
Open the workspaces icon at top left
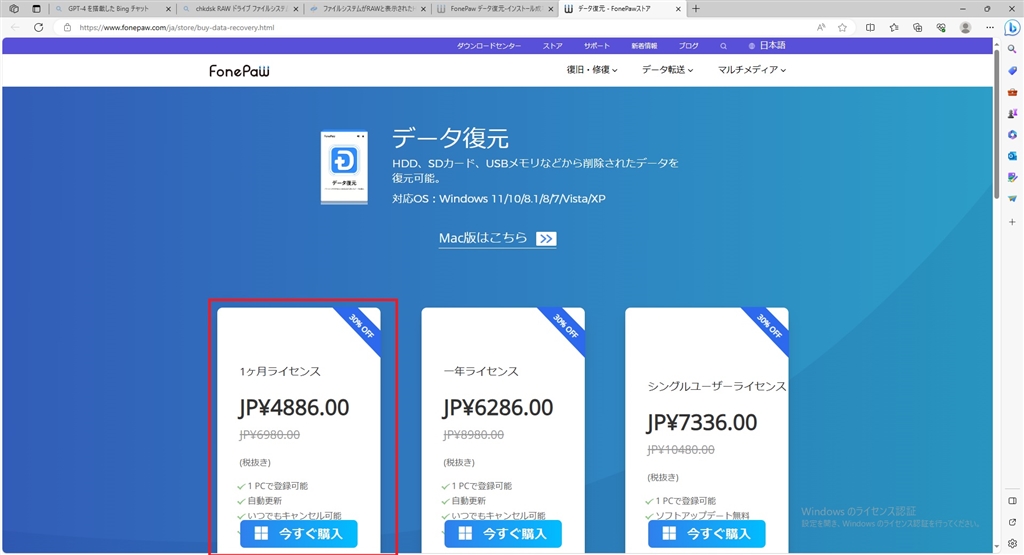[x=14, y=9]
